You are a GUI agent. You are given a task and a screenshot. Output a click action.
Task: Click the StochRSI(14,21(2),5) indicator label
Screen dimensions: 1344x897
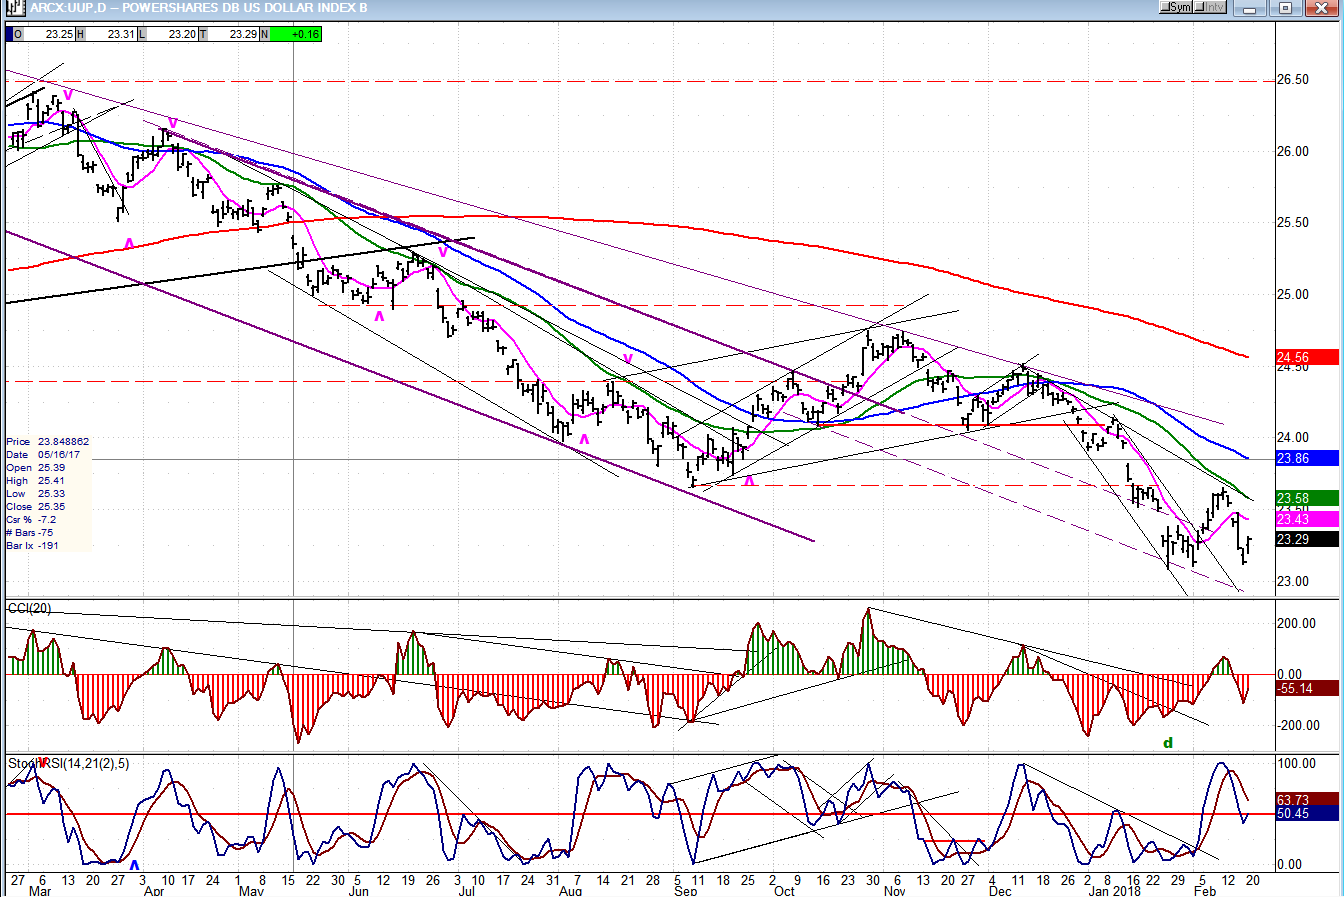pyautogui.click(x=68, y=764)
